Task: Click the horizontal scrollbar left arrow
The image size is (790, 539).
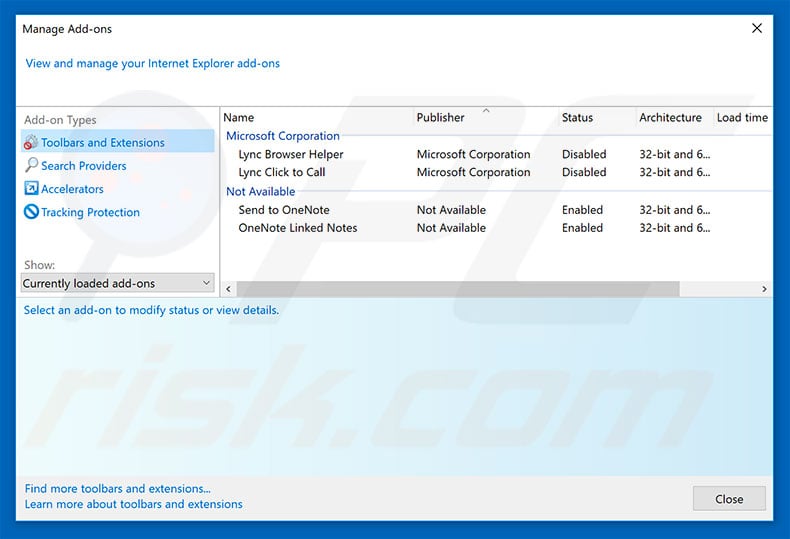Action: pos(228,289)
